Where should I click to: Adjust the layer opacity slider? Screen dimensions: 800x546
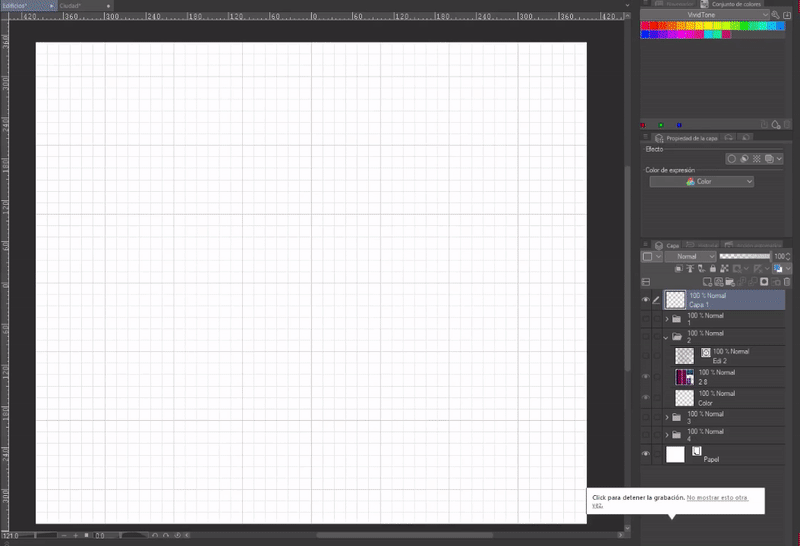[745, 256]
